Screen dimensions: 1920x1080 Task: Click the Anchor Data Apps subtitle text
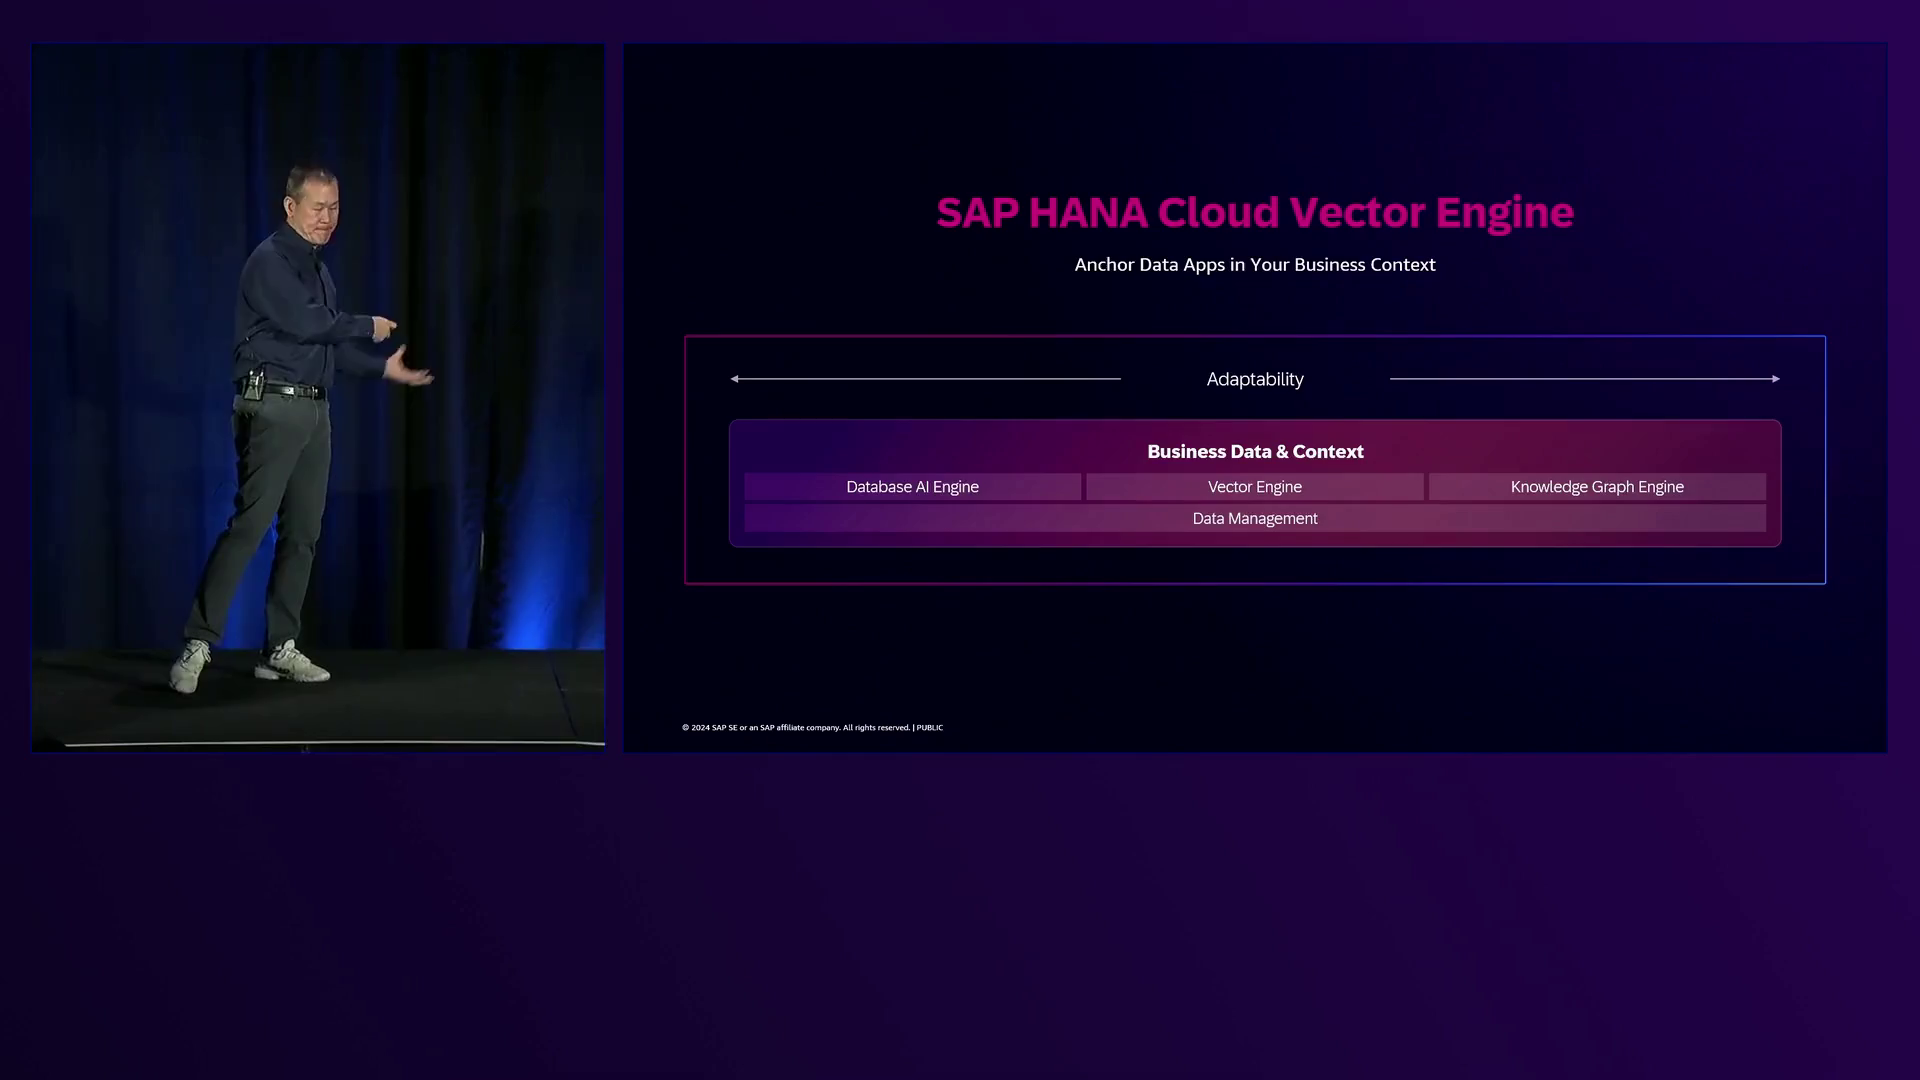1254,265
